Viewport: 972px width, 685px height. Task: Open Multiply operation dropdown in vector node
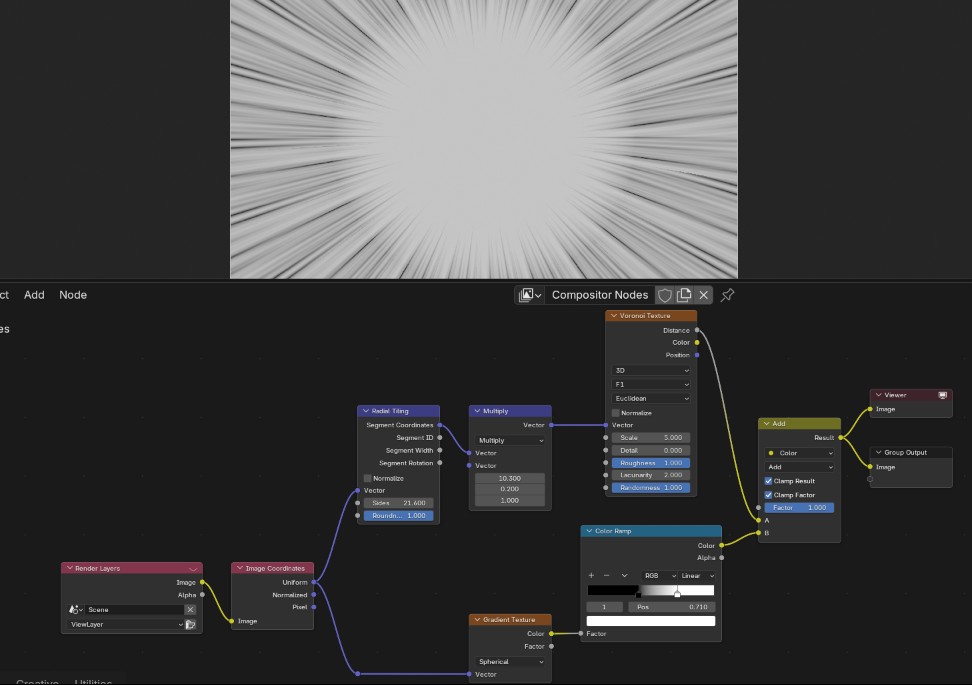510,441
